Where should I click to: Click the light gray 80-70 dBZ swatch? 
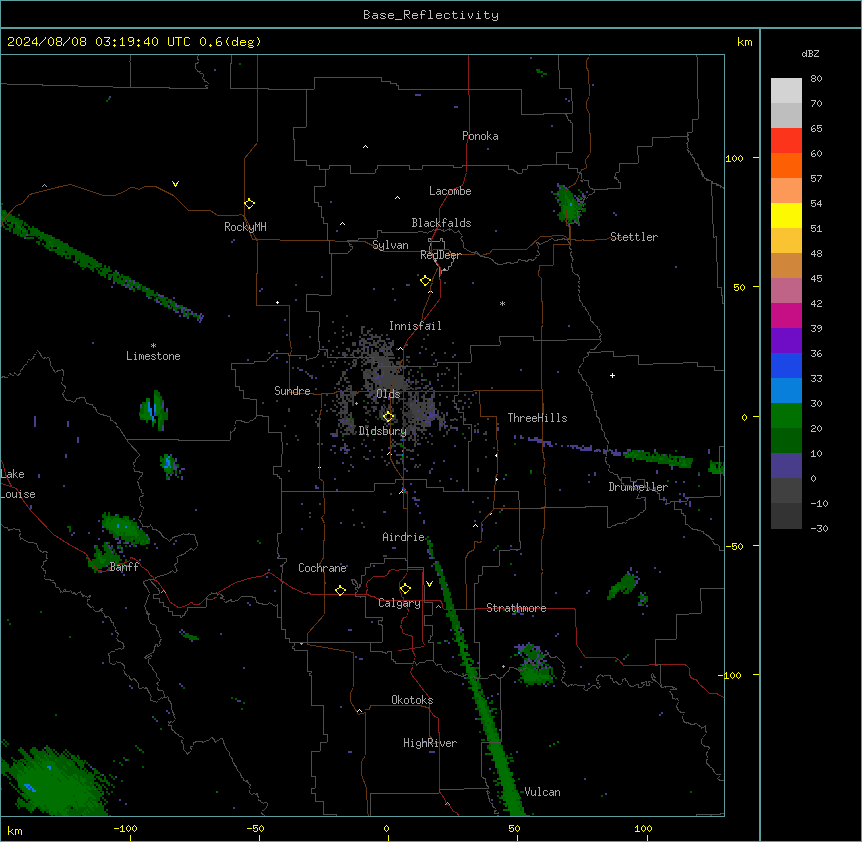786,91
